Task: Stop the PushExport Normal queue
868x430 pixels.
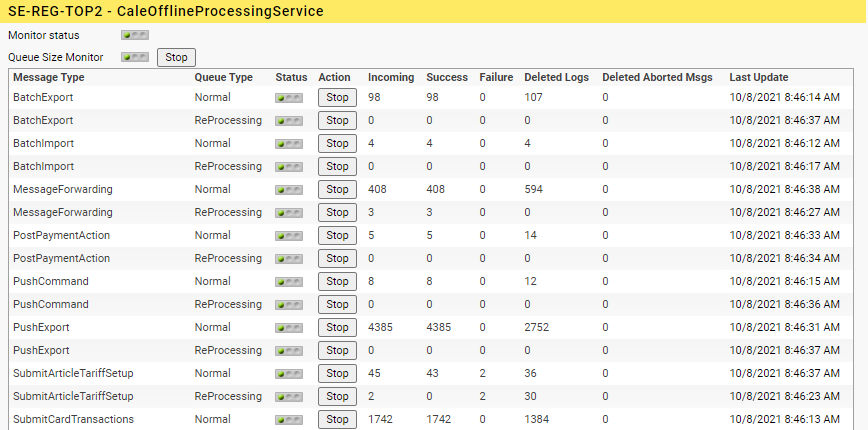Action: pos(337,328)
